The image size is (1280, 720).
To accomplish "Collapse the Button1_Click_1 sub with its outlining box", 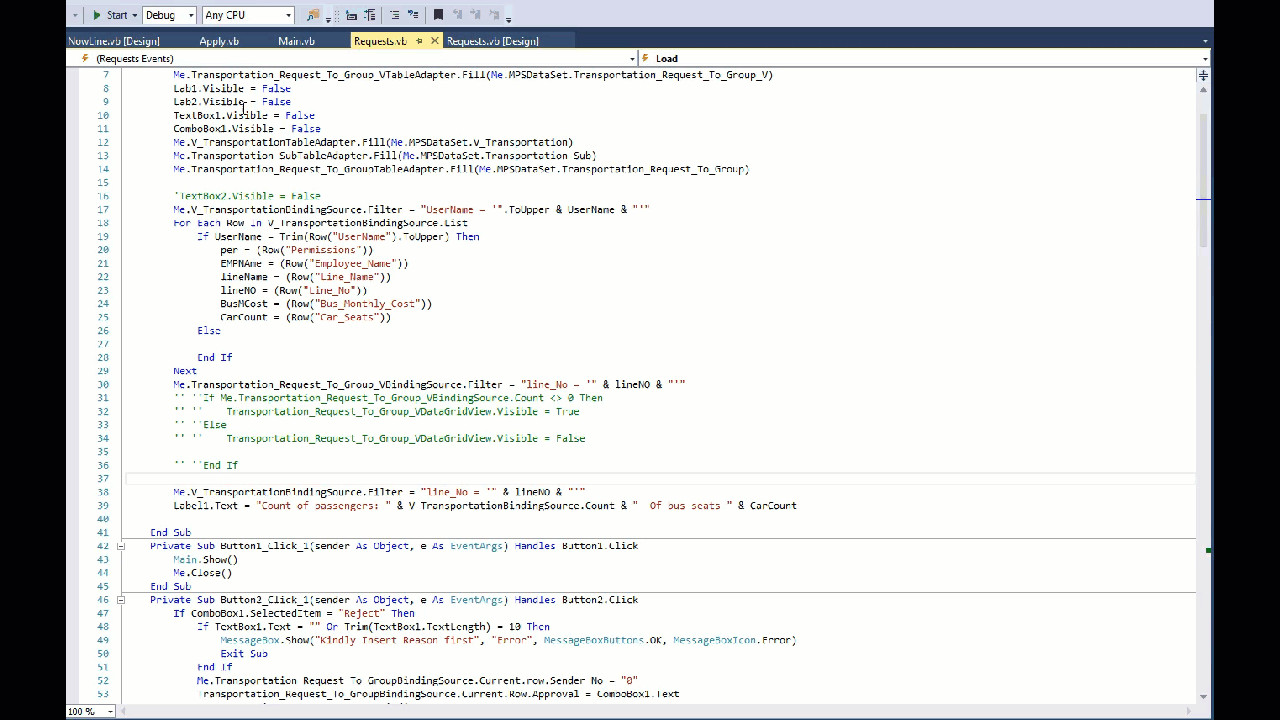I will (121, 546).
